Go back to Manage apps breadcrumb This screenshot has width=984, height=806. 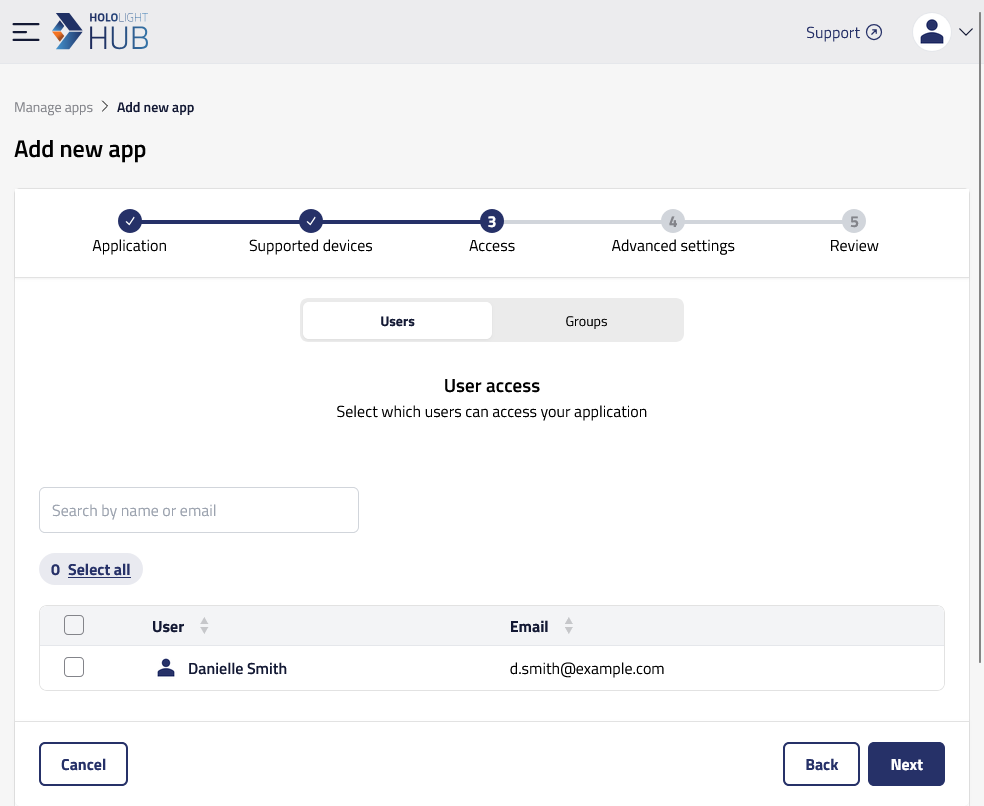point(53,107)
